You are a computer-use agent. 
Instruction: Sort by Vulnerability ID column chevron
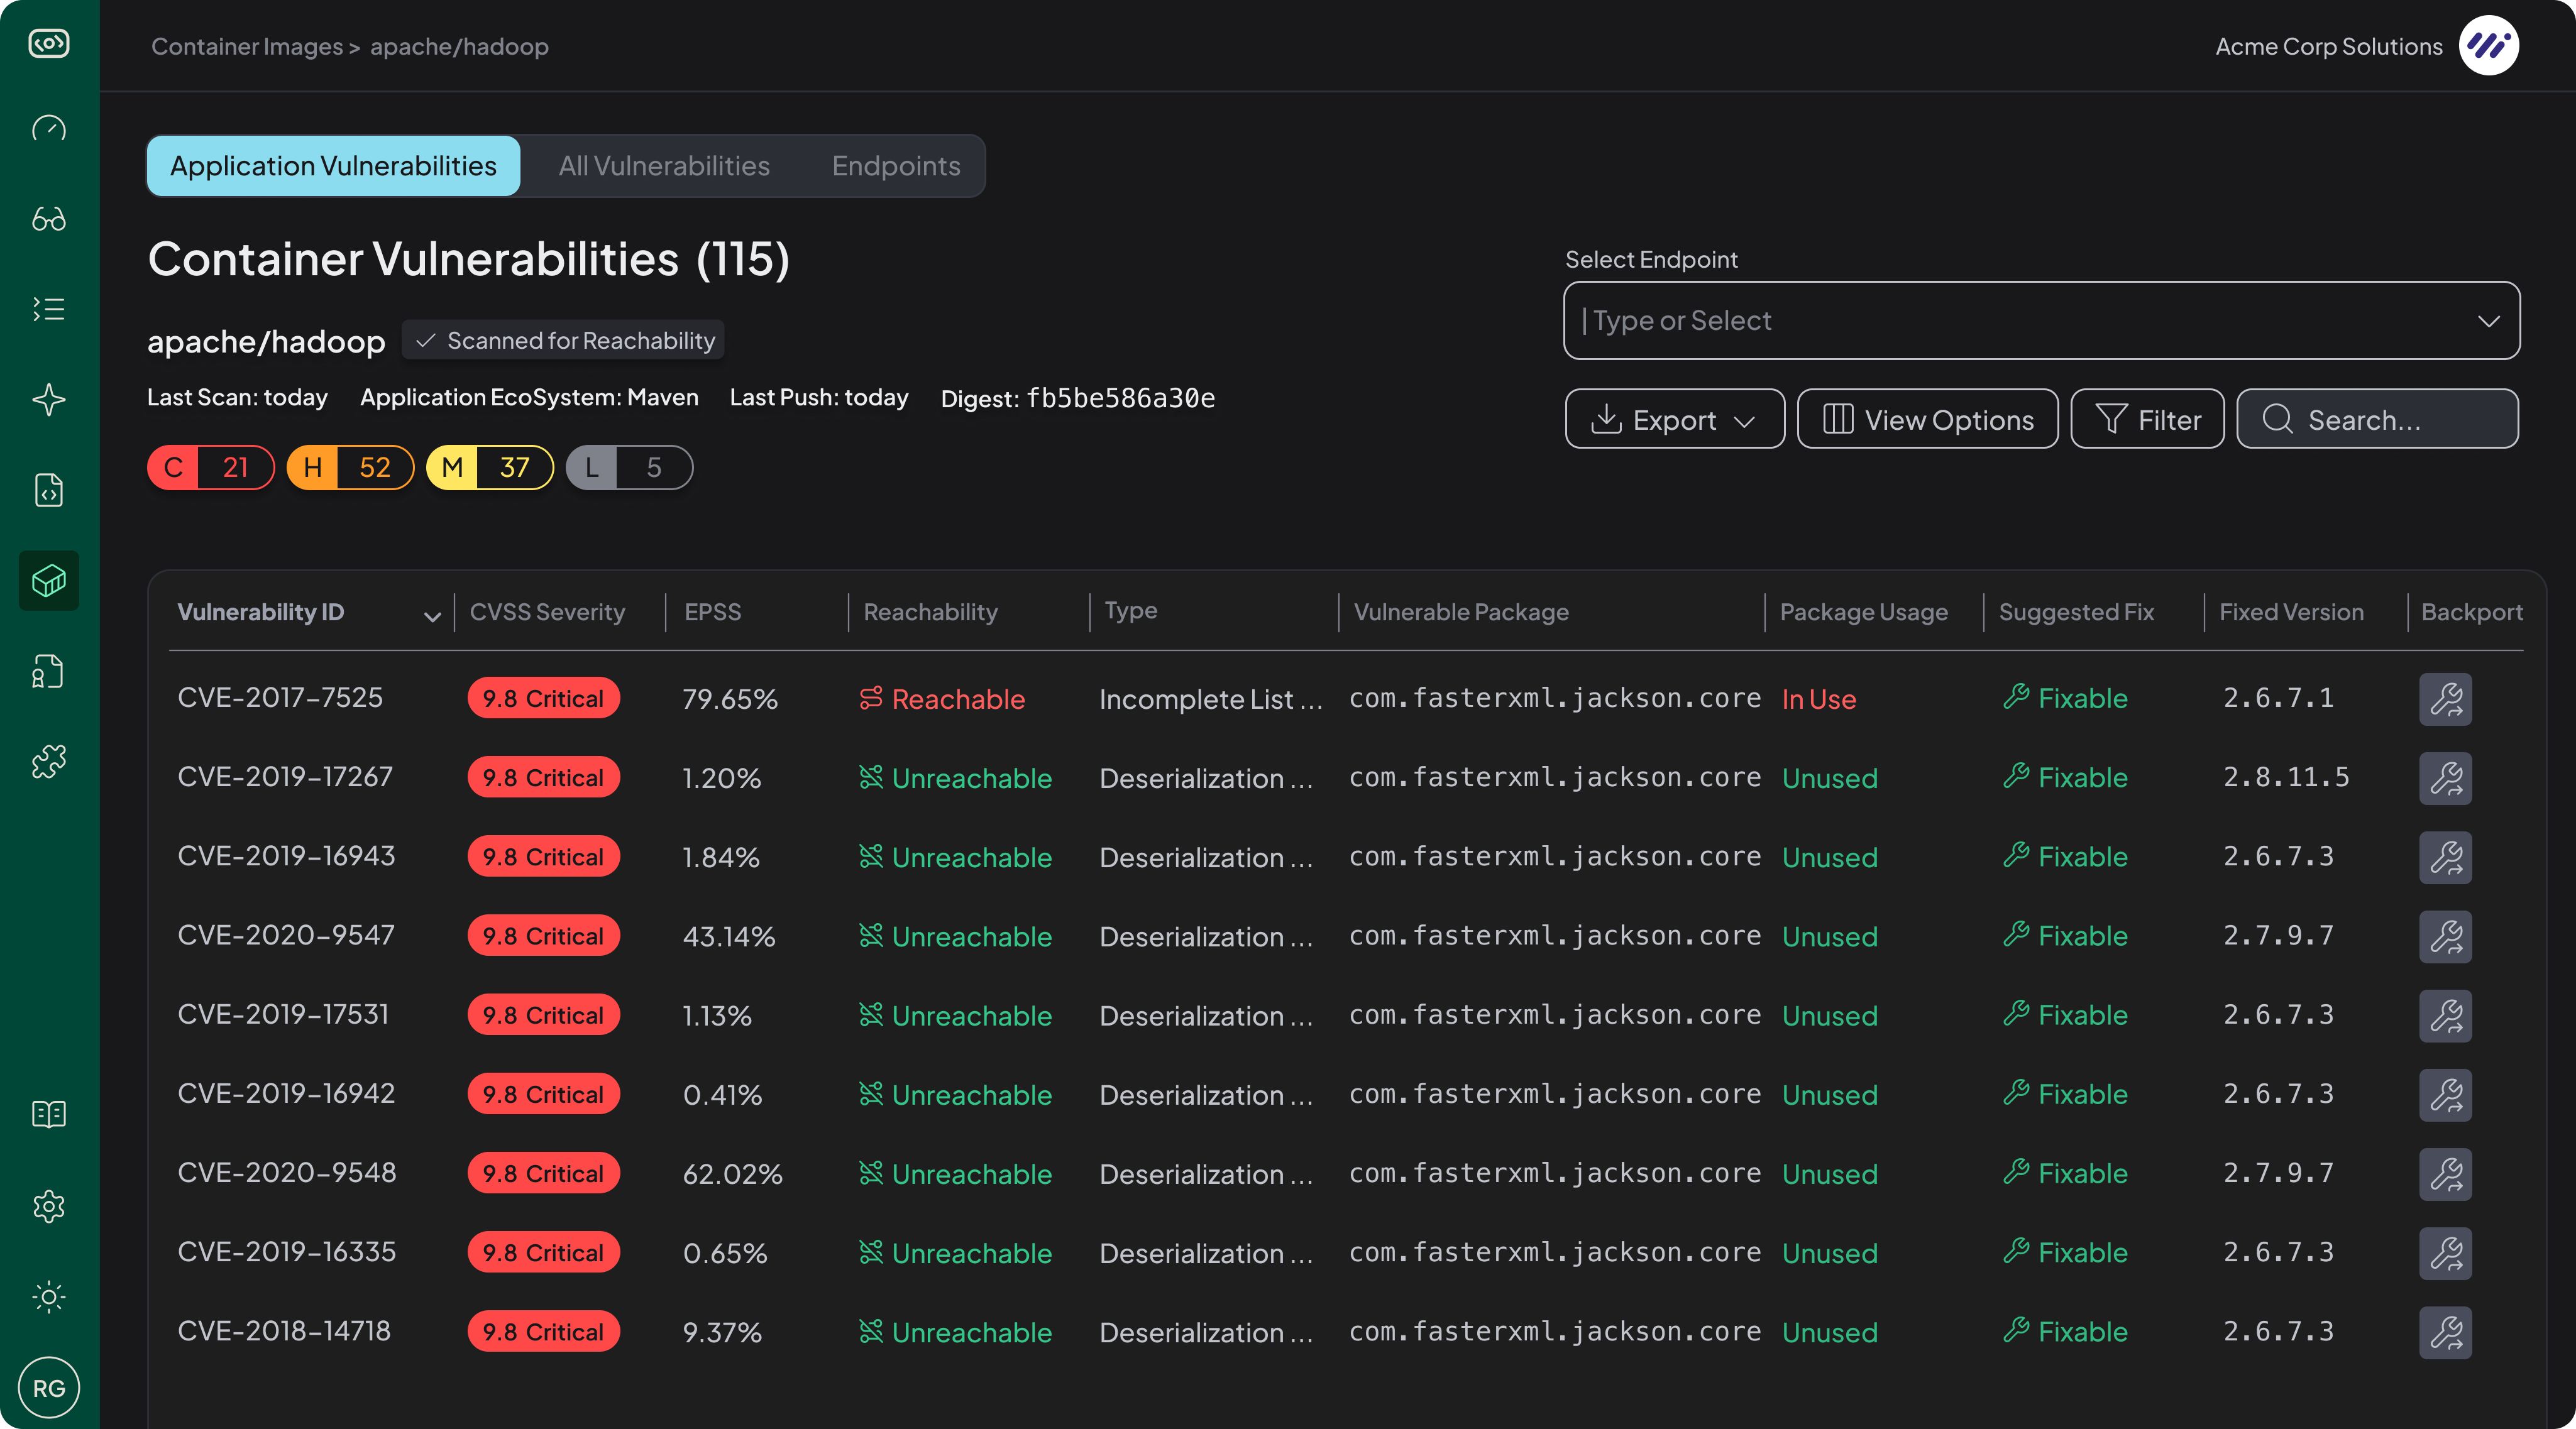click(x=432, y=616)
